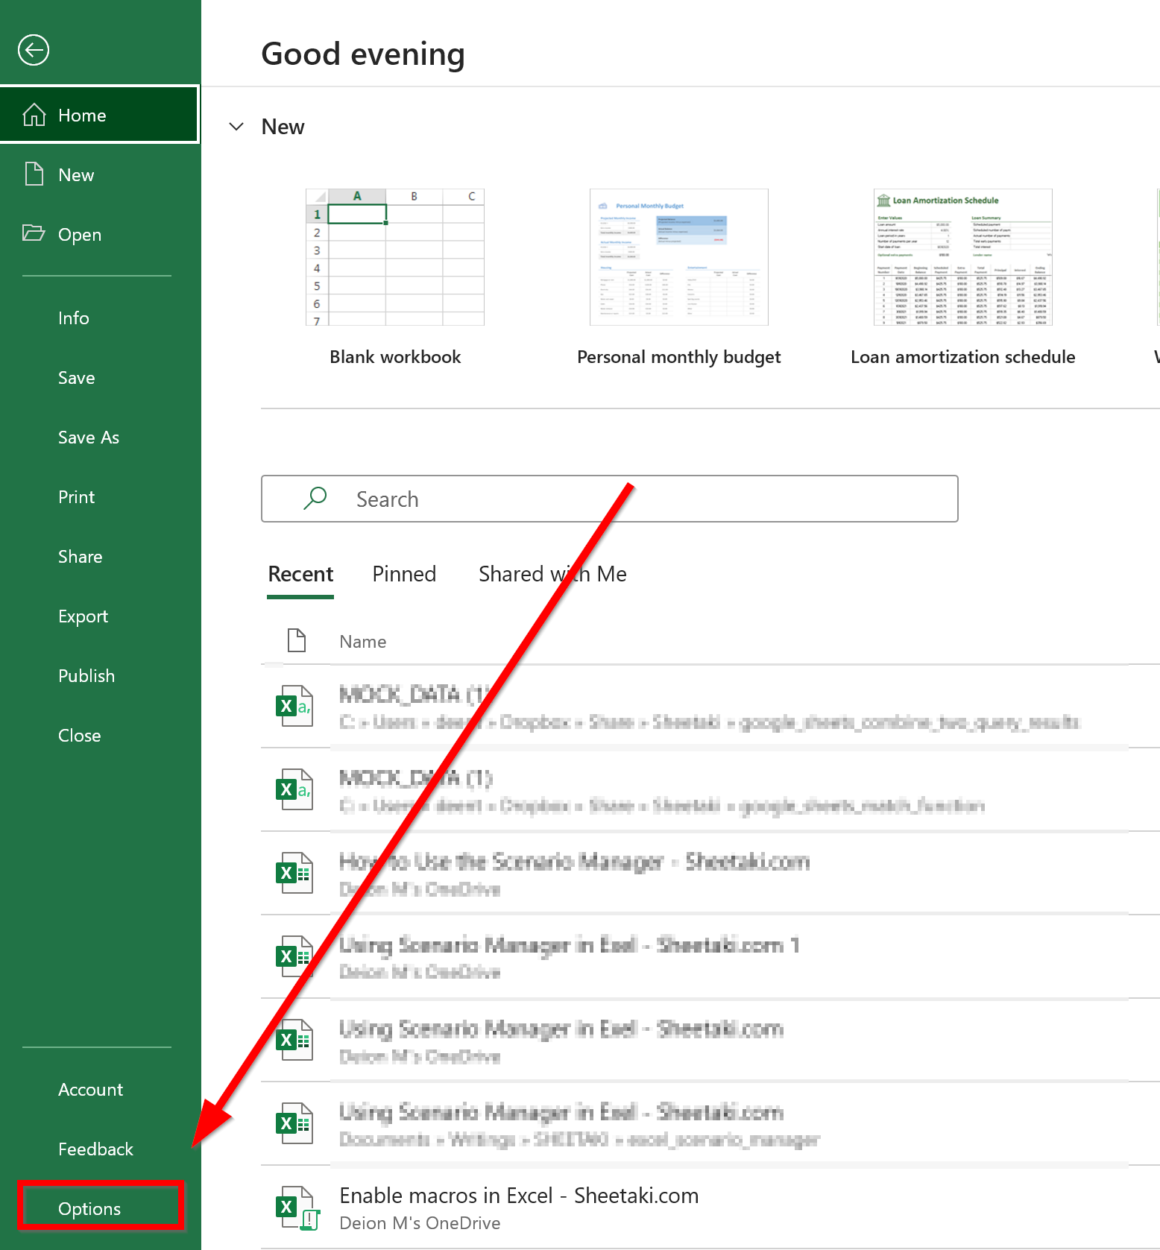Select the Home icon in the sidebar
Screen dimensions: 1160x1250
point(35,114)
